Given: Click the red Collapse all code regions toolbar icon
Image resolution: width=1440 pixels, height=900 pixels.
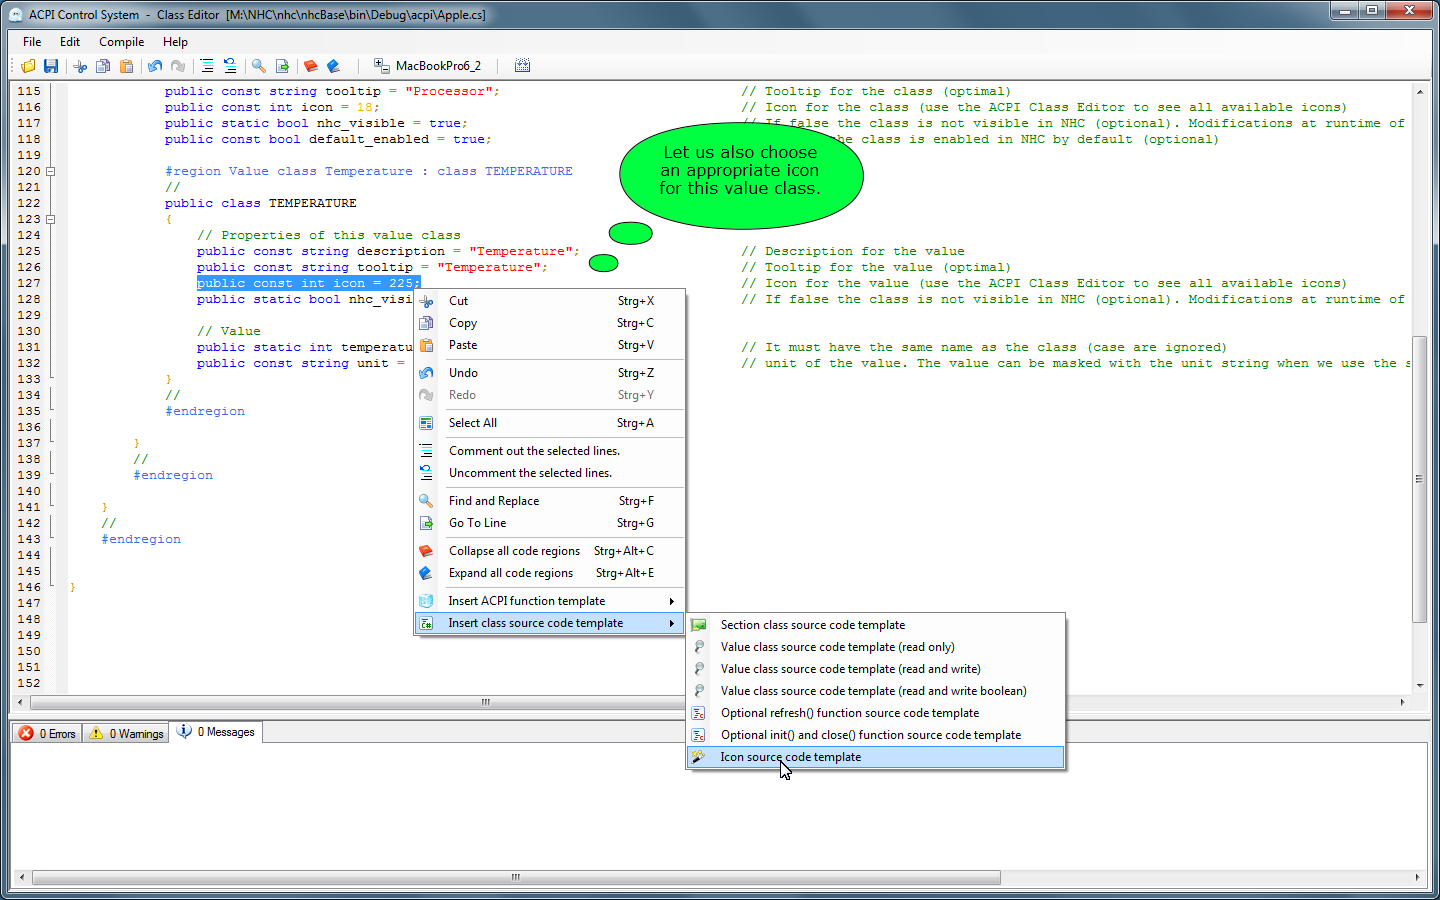Looking at the screenshot, I should (x=311, y=66).
